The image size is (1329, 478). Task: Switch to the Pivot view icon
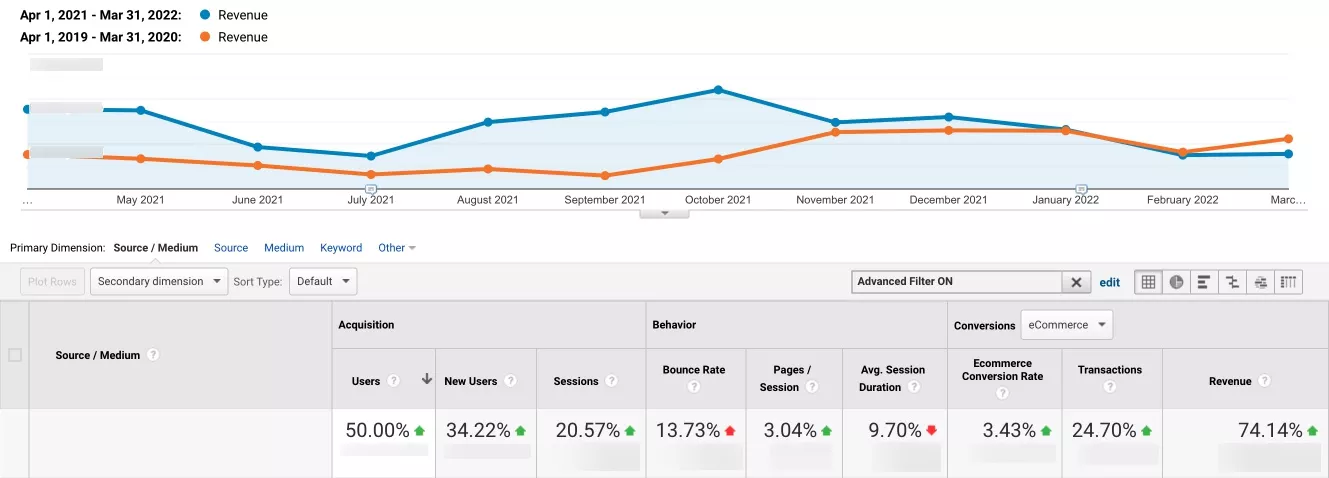pos(1289,282)
